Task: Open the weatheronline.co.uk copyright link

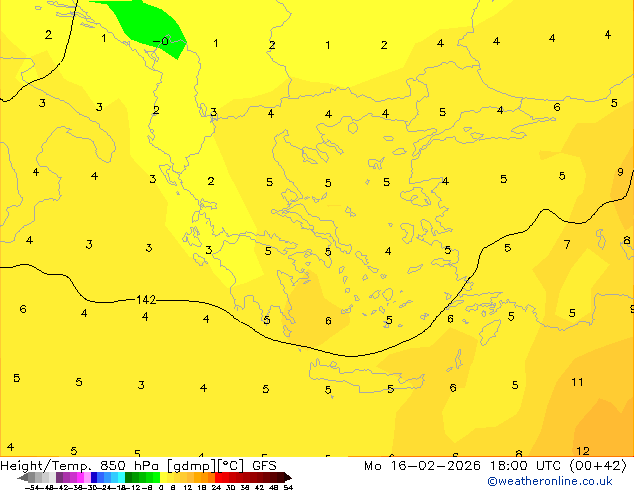Action: click(550, 481)
